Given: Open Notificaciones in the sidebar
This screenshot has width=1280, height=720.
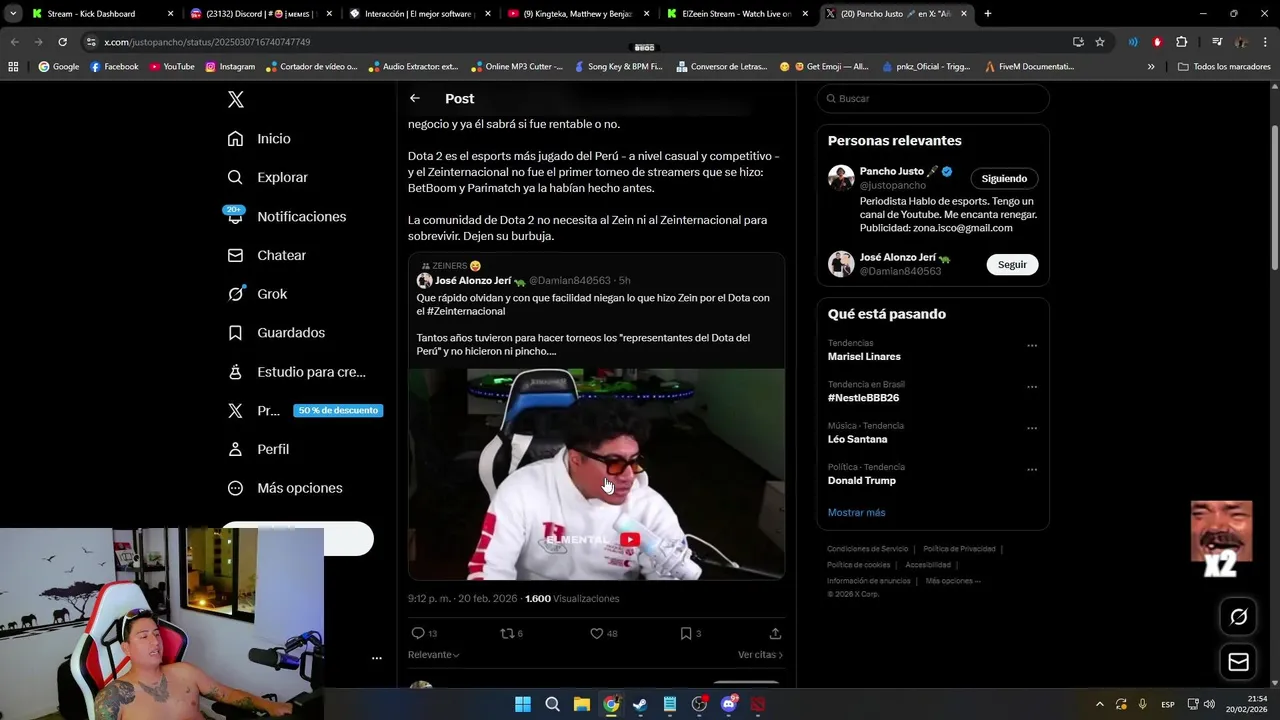Looking at the screenshot, I should pyautogui.click(x=285, y=216).
